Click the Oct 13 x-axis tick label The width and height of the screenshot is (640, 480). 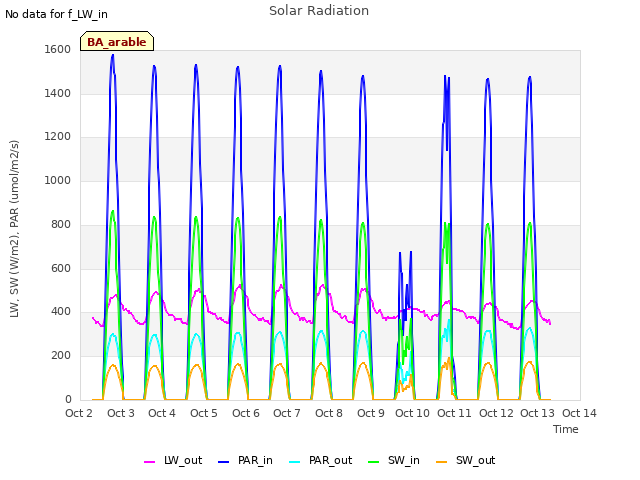tap(538, 413)
